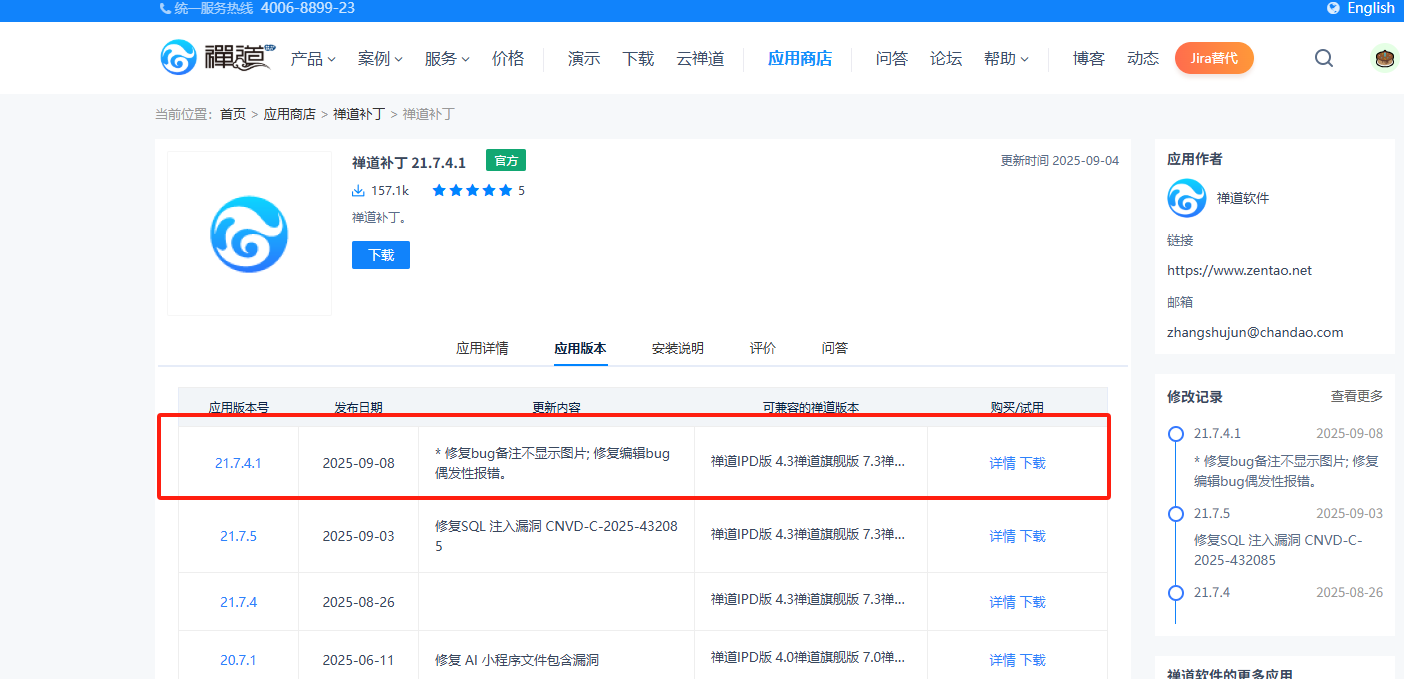This screenshot has height=679, width=1404.
Task: Click the 禅道软件 author avatar icon
Action: 1187,198
